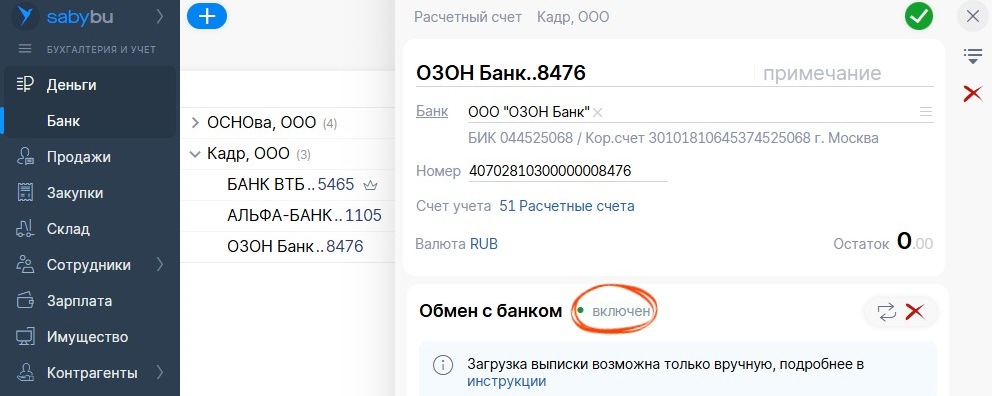
Task: Click the Деньги ruble icon
Action: pos(25,85)
